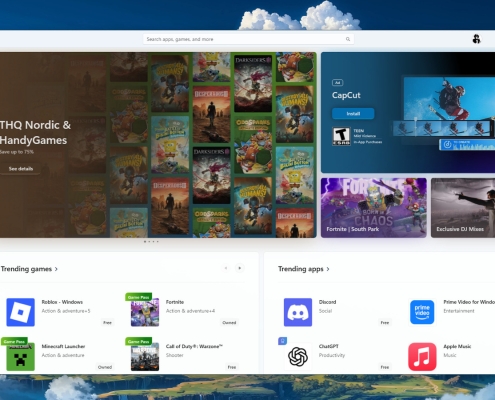The width and height of the screenshot is (495, 400).
Task: Open the Prime Video app icon
Action: coord(422,312)
